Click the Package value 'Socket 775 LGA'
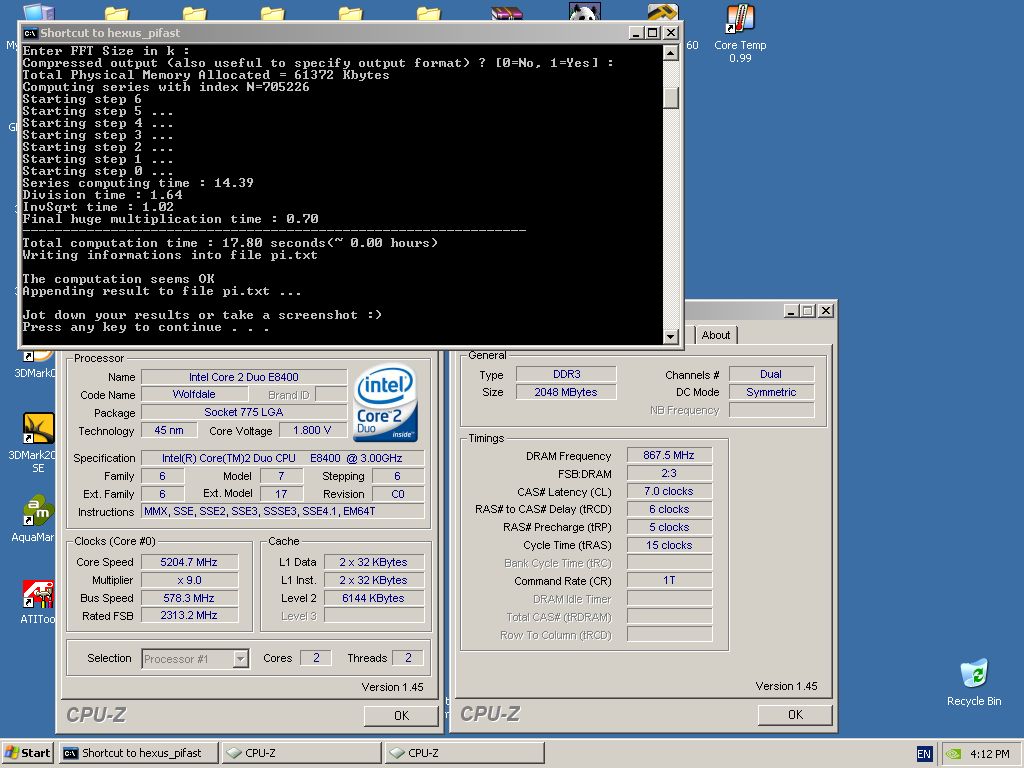 244,412
